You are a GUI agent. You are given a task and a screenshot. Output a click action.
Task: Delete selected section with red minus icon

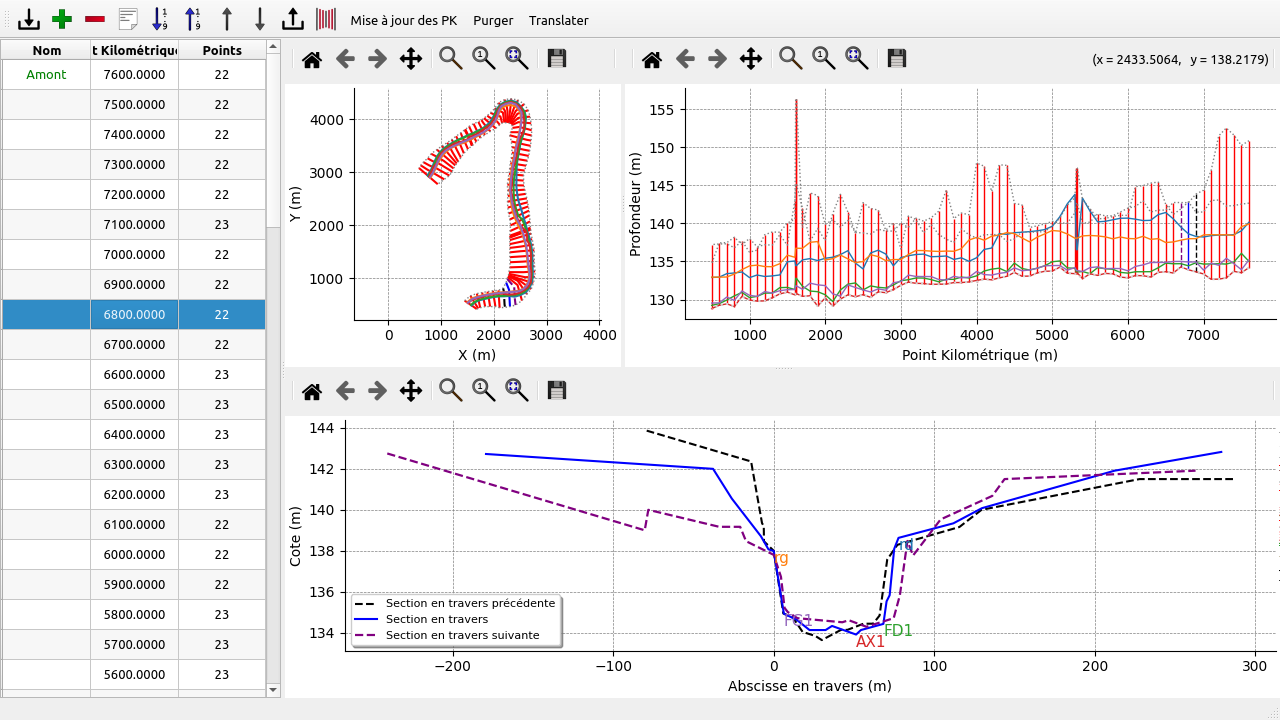pyautogui.click(x=95, y=19)
